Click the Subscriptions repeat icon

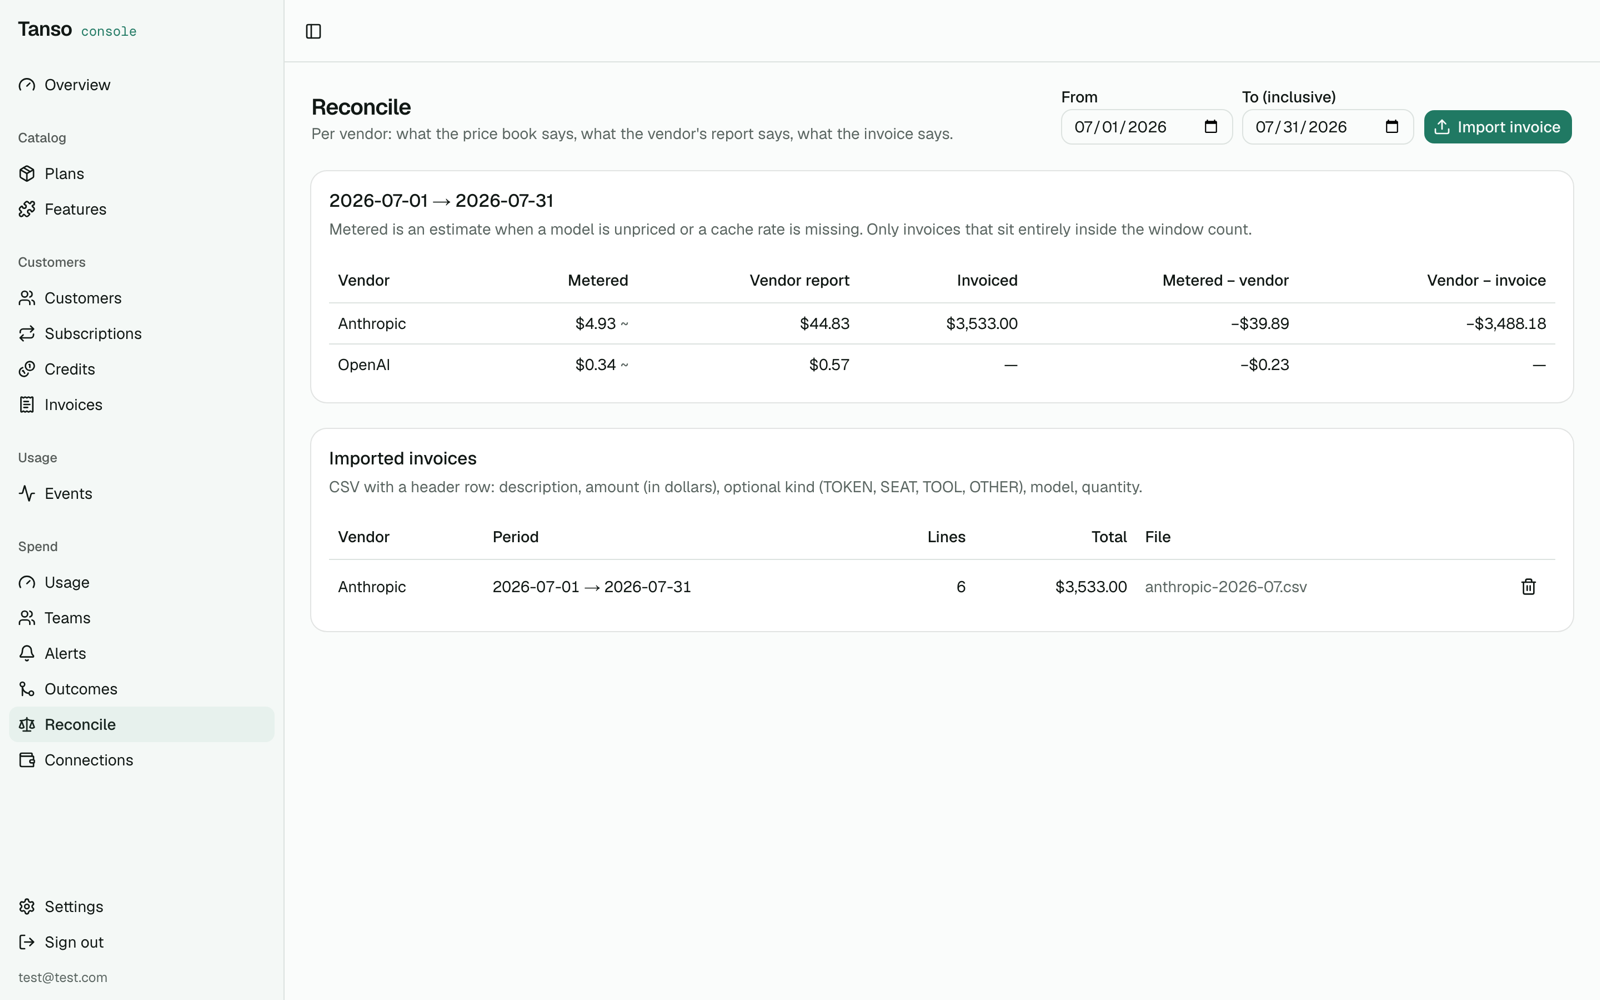[27, 334]
